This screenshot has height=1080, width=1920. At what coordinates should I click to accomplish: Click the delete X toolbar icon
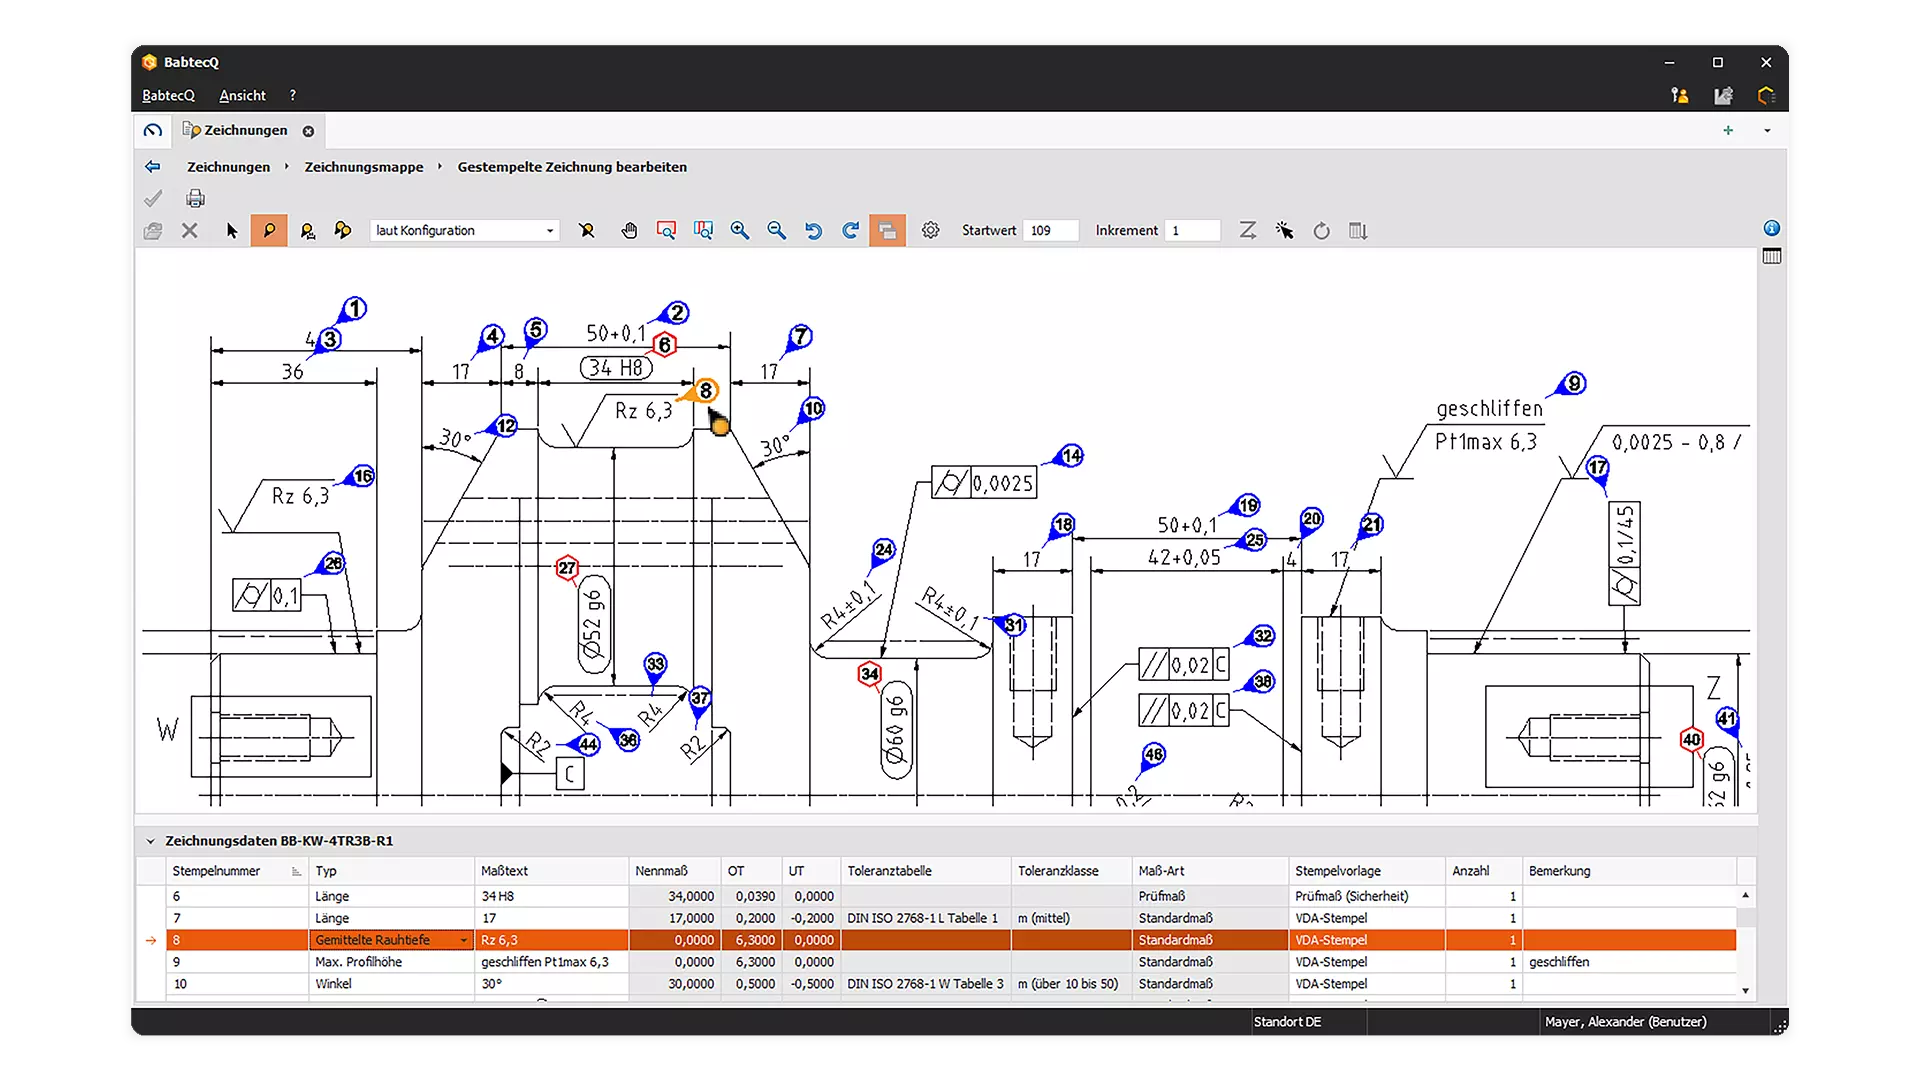pos(190,231)
